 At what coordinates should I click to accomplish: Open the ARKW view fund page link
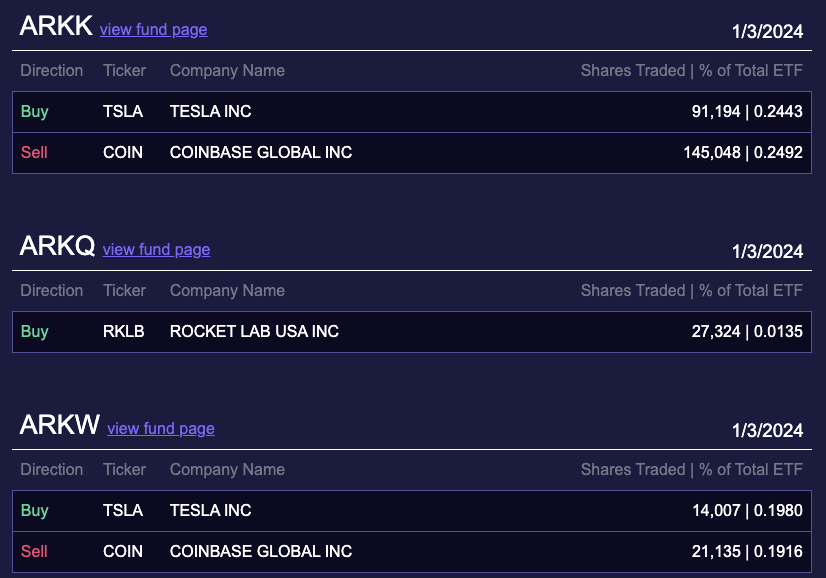160,429
